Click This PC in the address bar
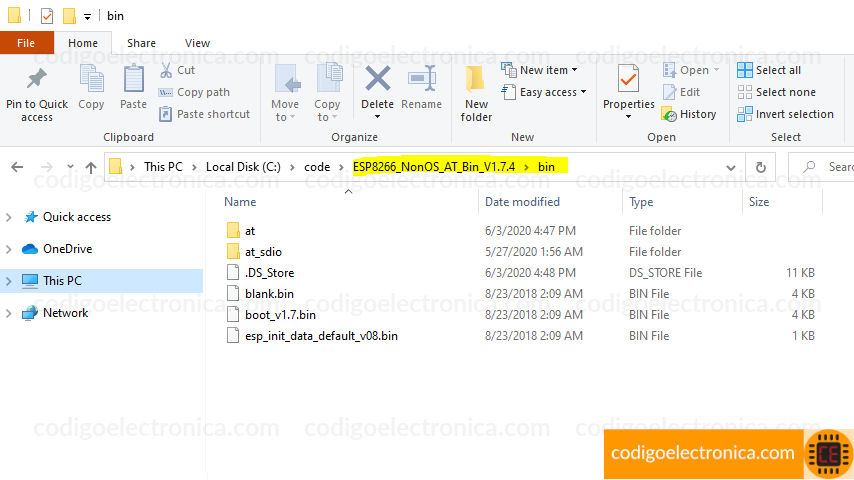854x480 pixels. point(163,167)
